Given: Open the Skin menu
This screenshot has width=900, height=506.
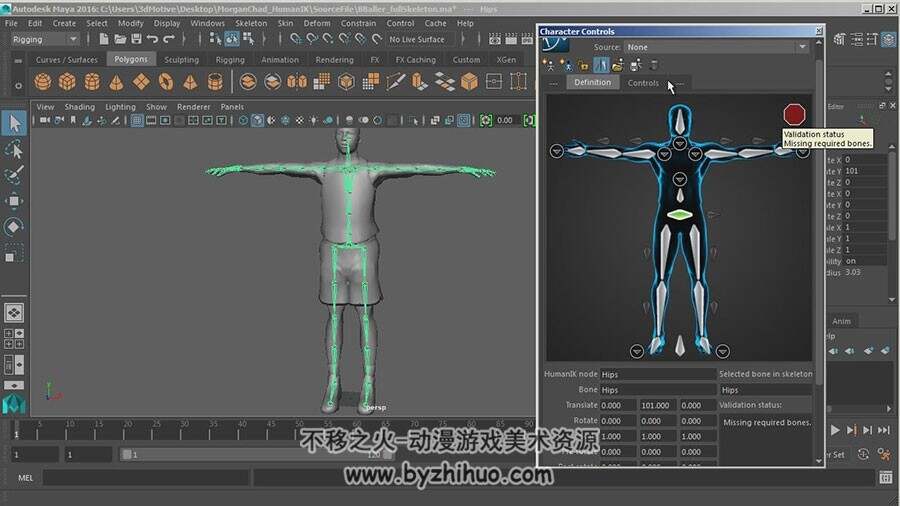Looking at the screenshot, I should [285, 24].
